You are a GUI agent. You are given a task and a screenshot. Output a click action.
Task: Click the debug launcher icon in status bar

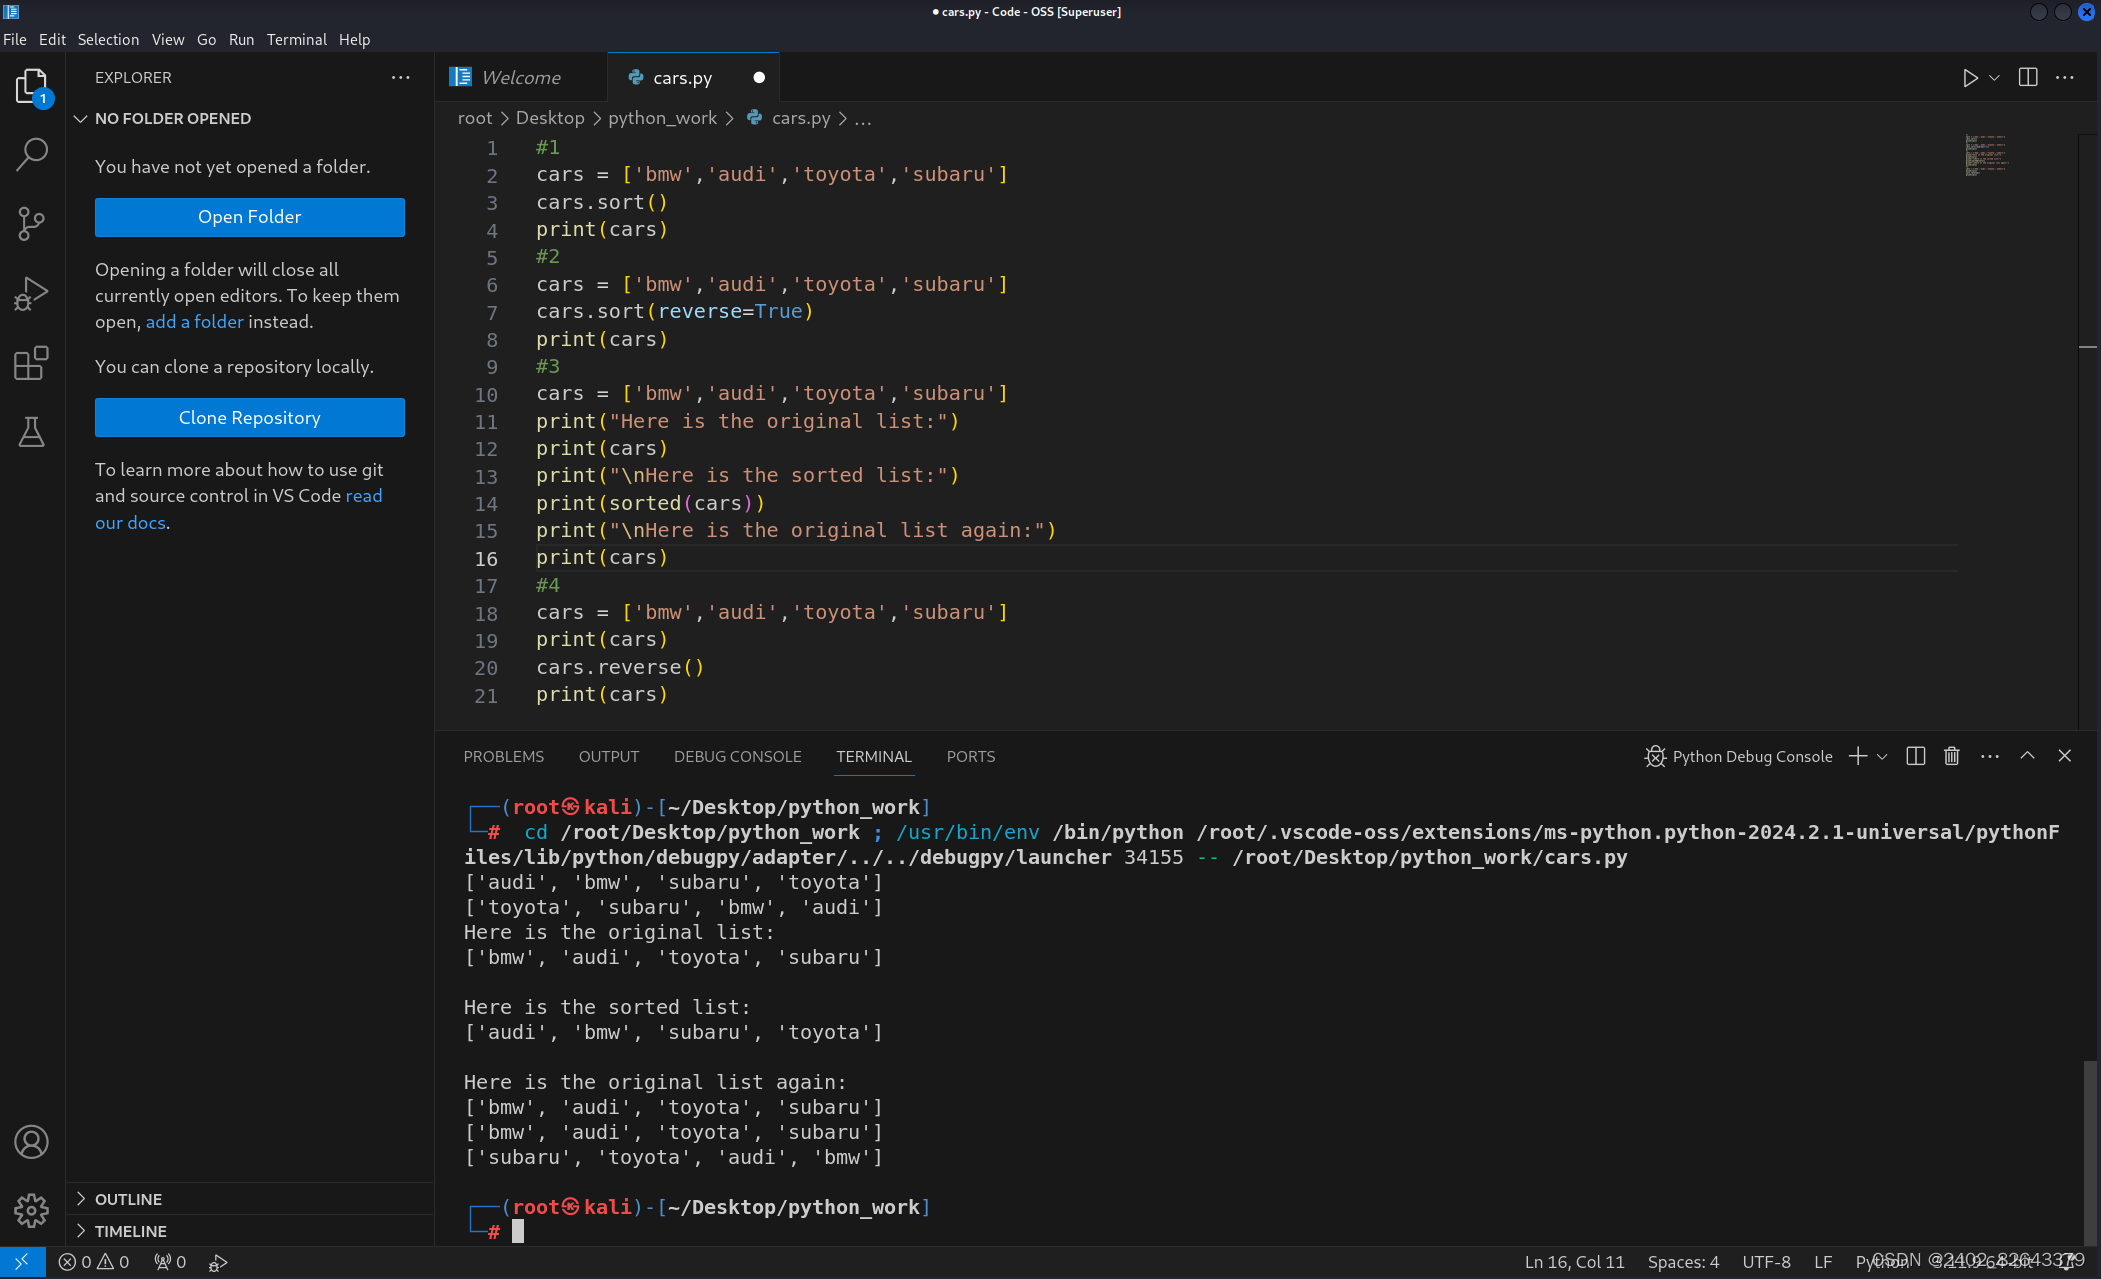click(218, 1262)
